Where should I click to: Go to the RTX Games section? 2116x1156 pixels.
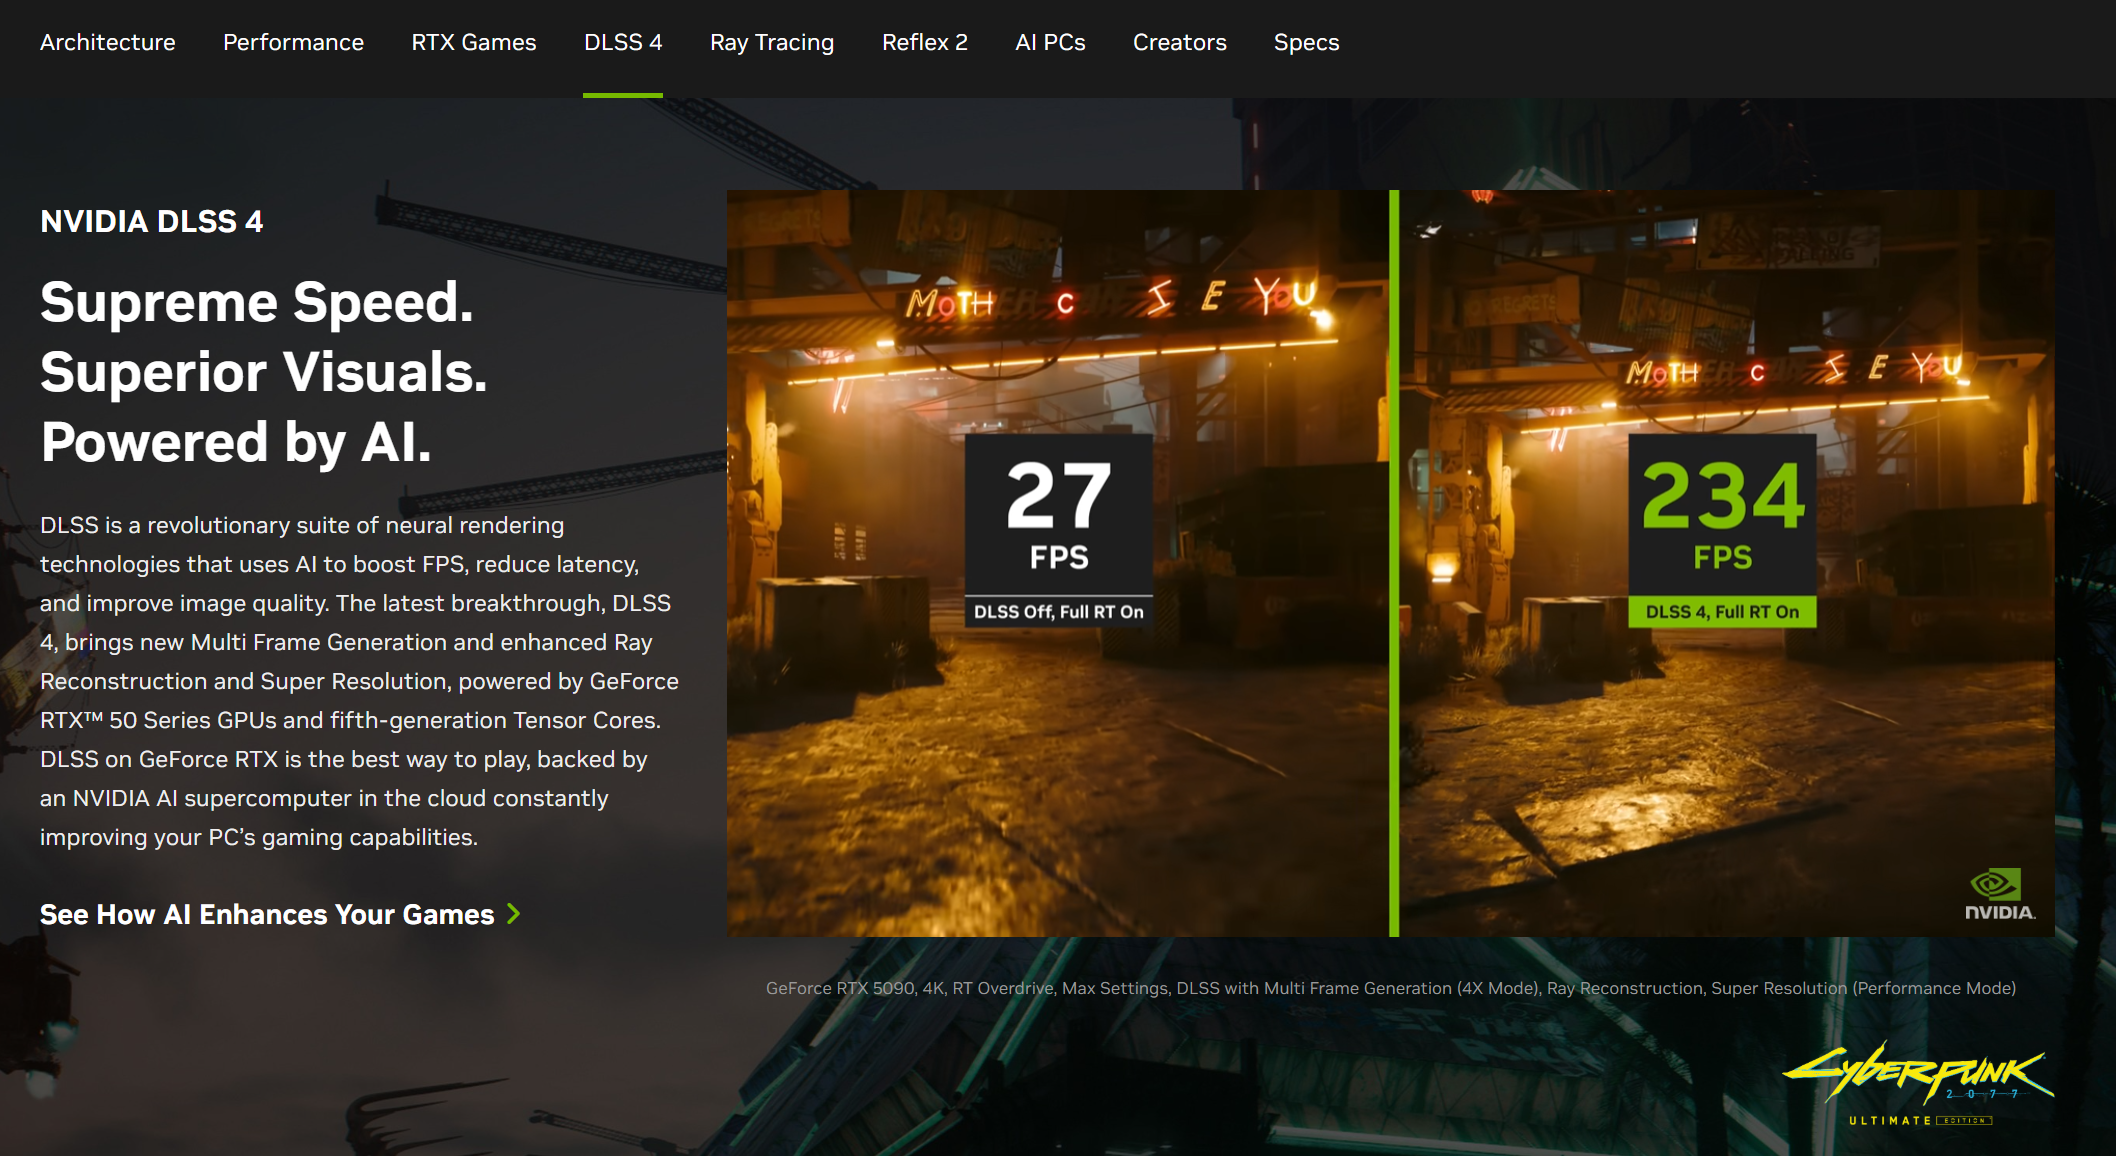[x=473, y=42]
